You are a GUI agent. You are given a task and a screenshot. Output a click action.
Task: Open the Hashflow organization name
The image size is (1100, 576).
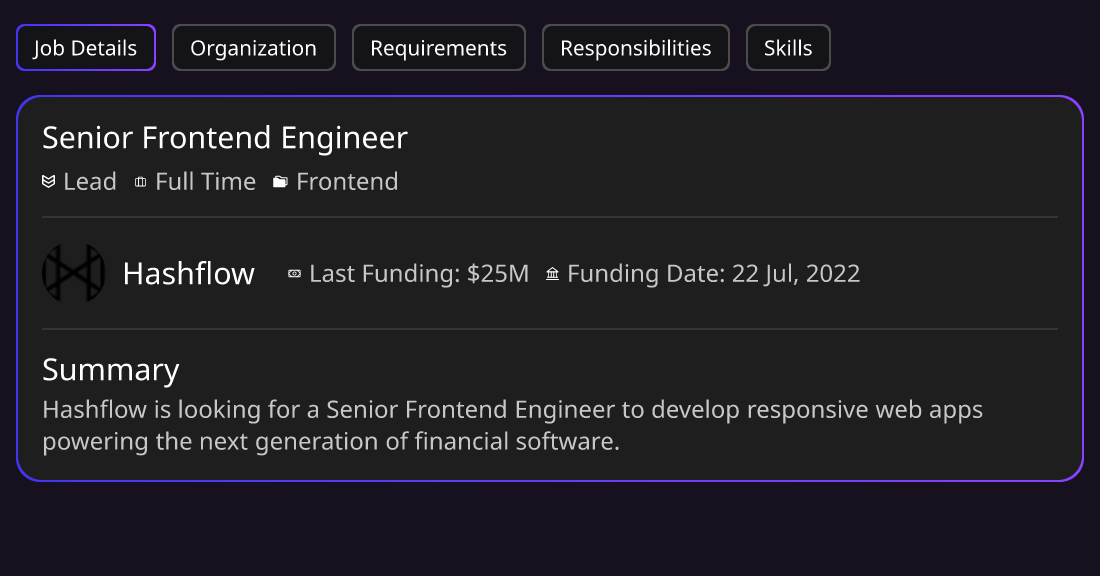(x=189, y=273)
